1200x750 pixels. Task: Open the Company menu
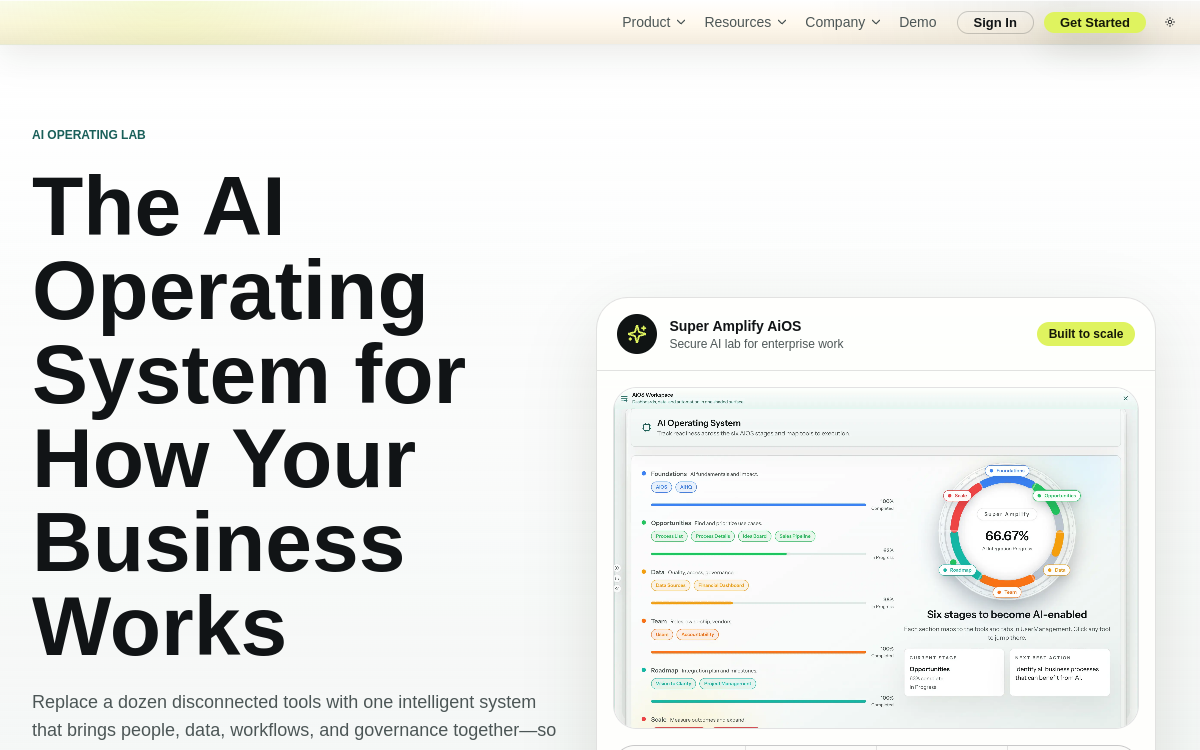pos(843,22)
